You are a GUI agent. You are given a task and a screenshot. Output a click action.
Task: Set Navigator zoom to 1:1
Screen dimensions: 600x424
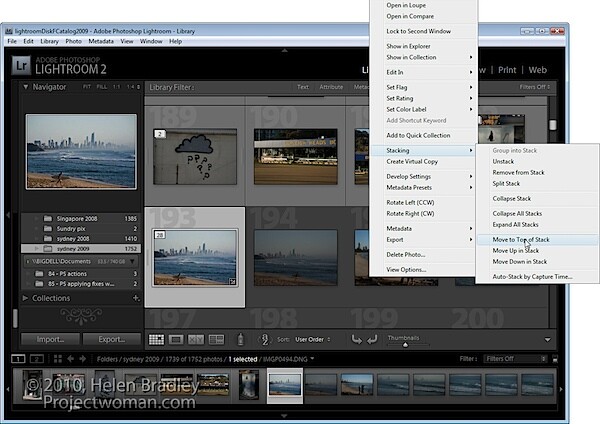pyautogui.click(x=116, y=87)
